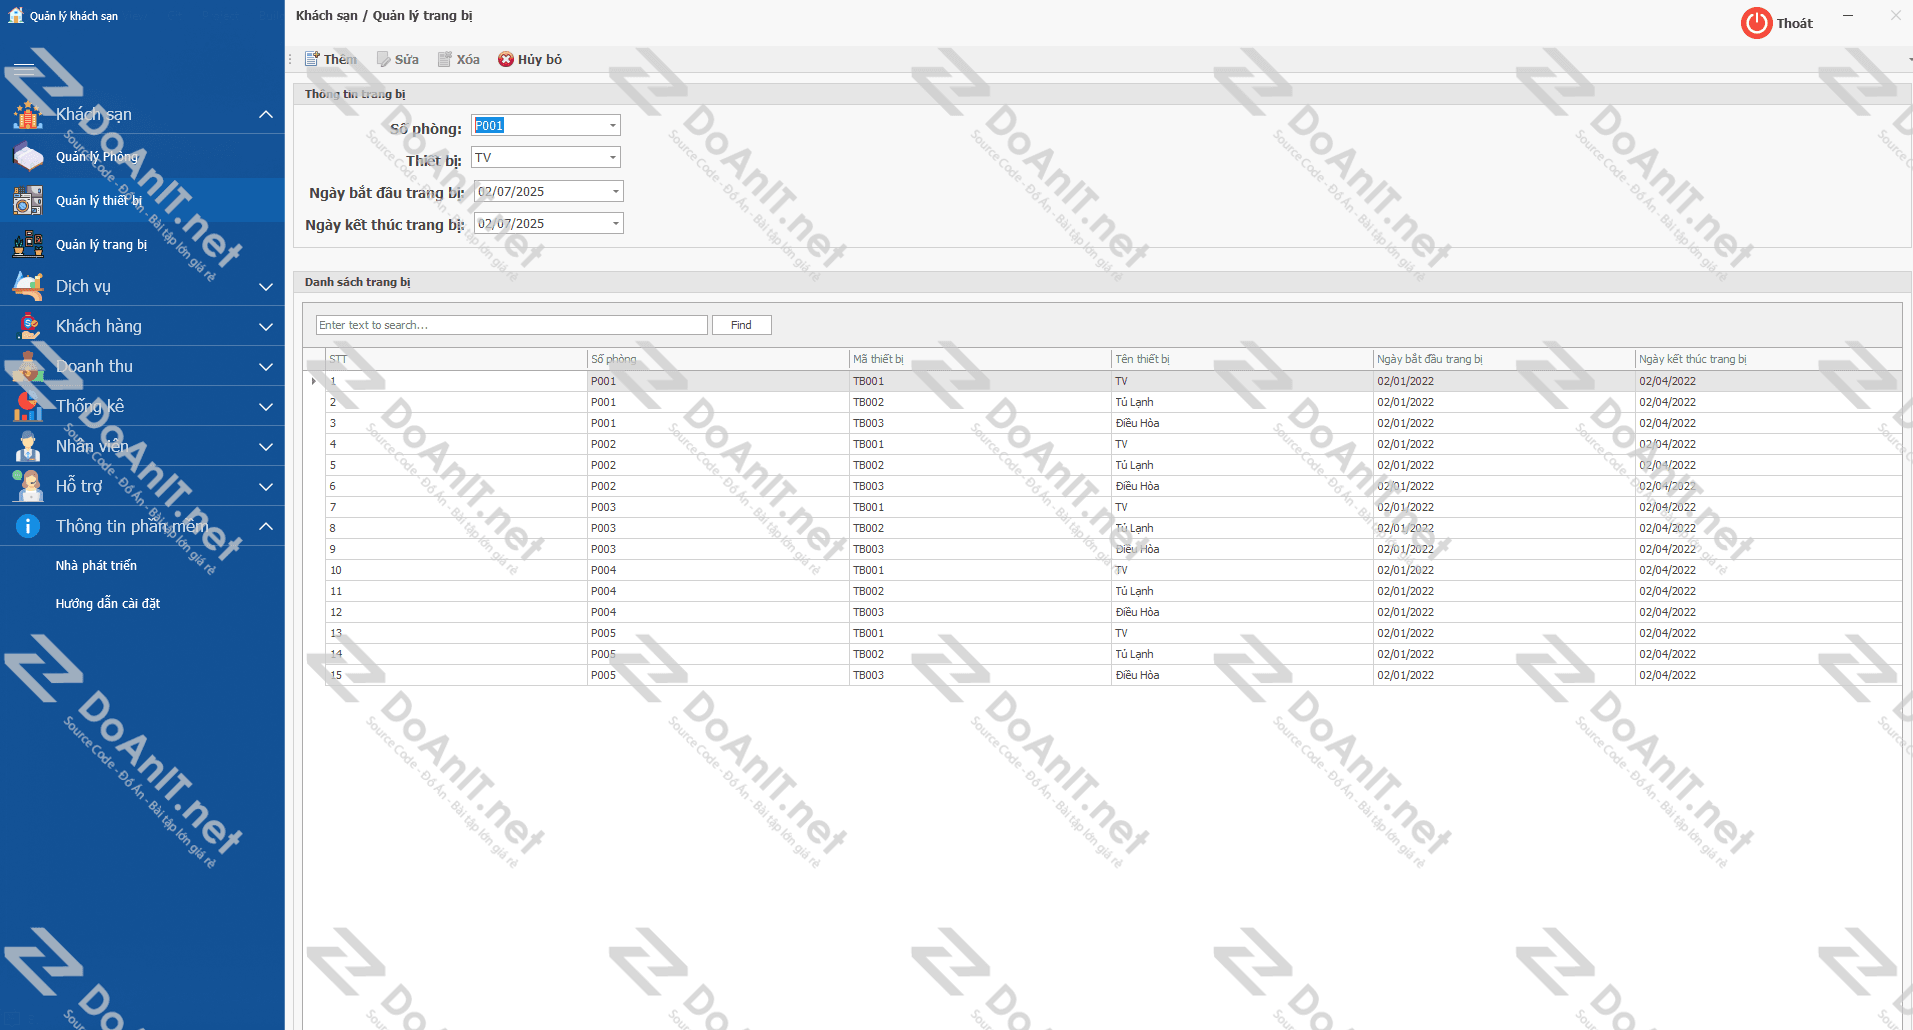The height and width of the screenshot is (1030, 1913).
Task: Expand the Hỗ trợ section chevron
Action: point(266,487)
